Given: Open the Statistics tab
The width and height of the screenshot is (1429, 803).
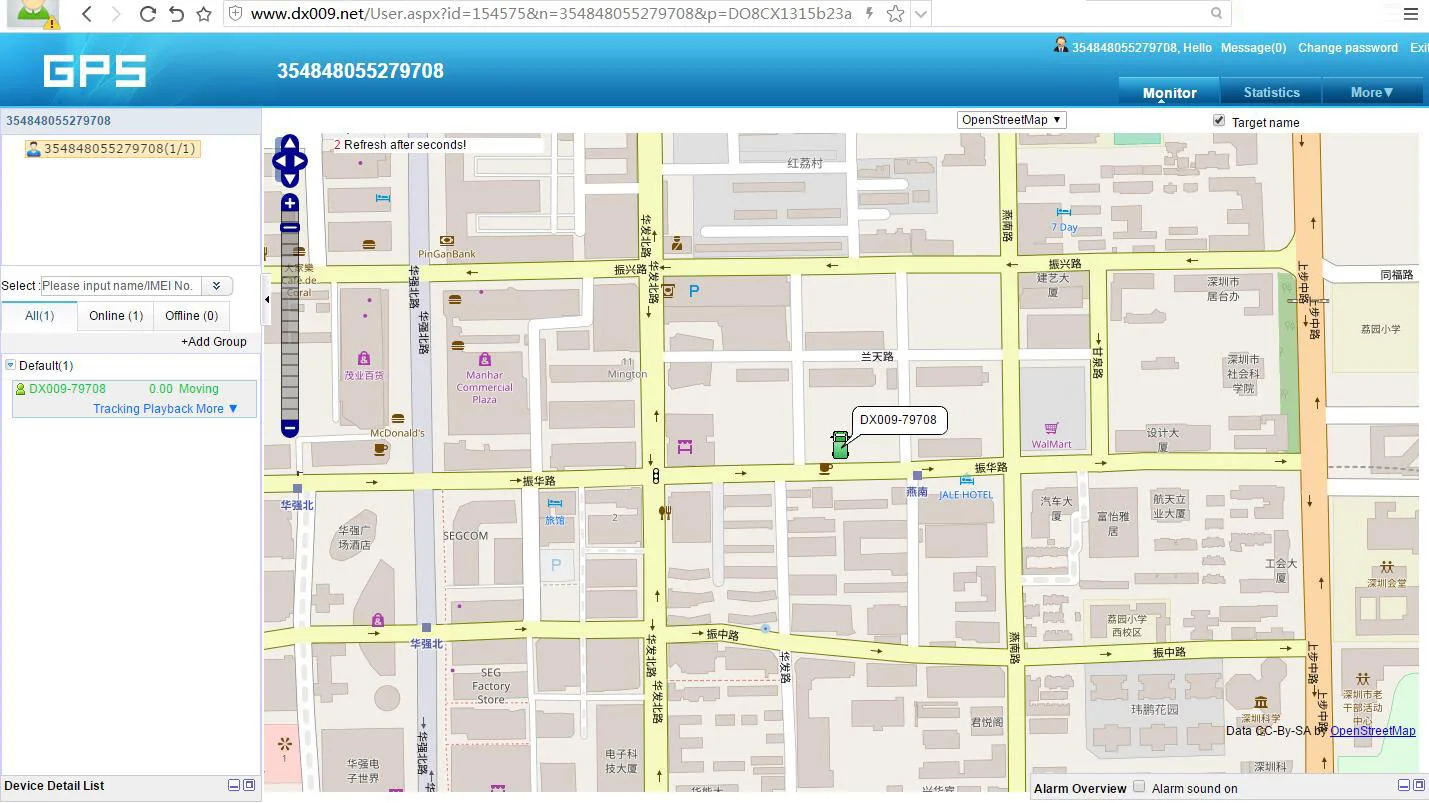Looking at the screenshot, I should click(x=1272, y=92).
